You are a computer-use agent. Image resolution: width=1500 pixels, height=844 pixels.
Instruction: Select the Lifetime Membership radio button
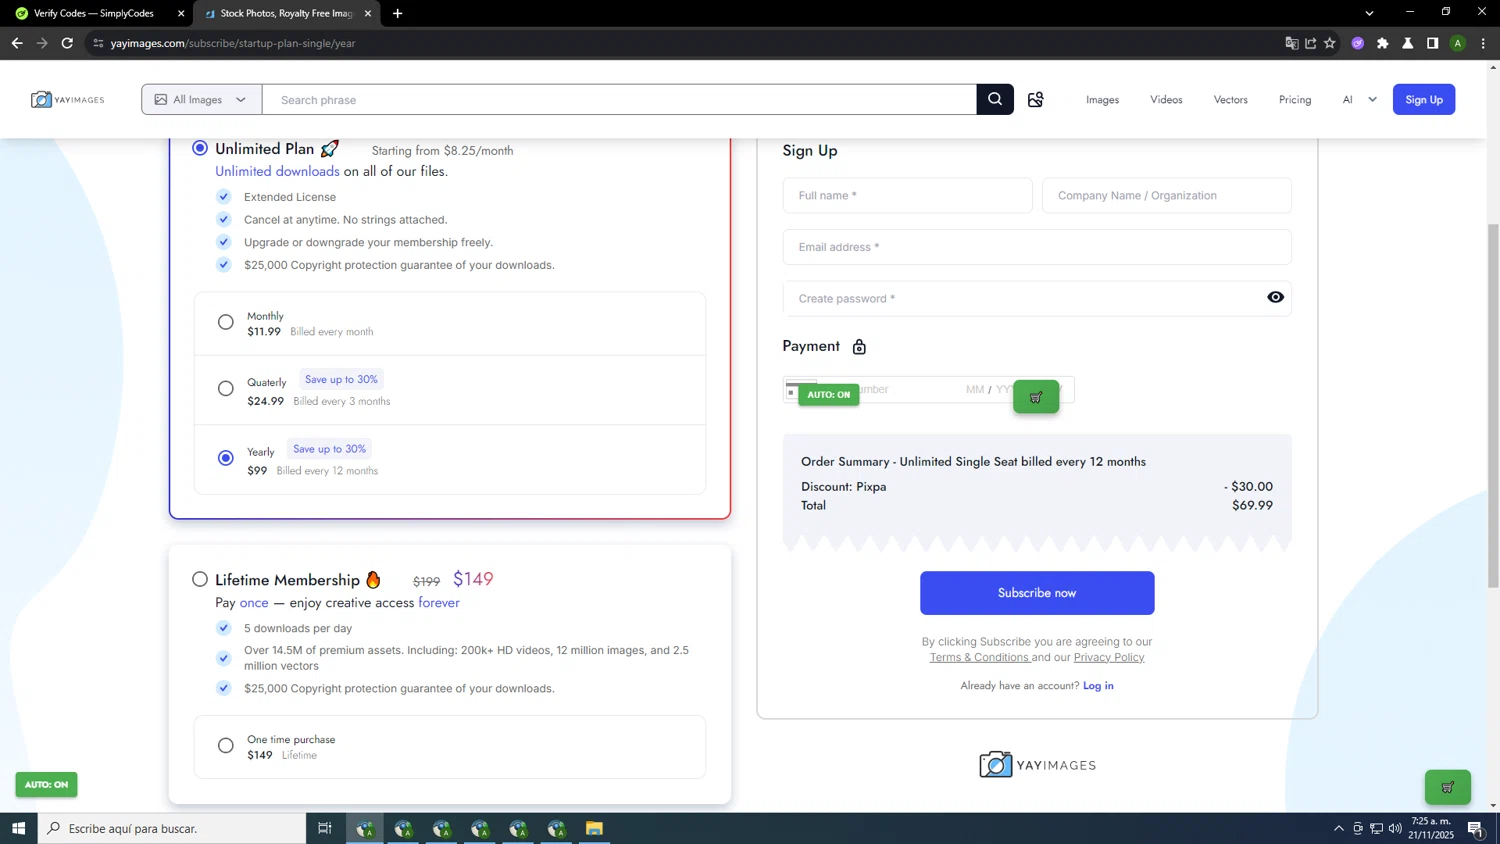(x=200, y=579)
